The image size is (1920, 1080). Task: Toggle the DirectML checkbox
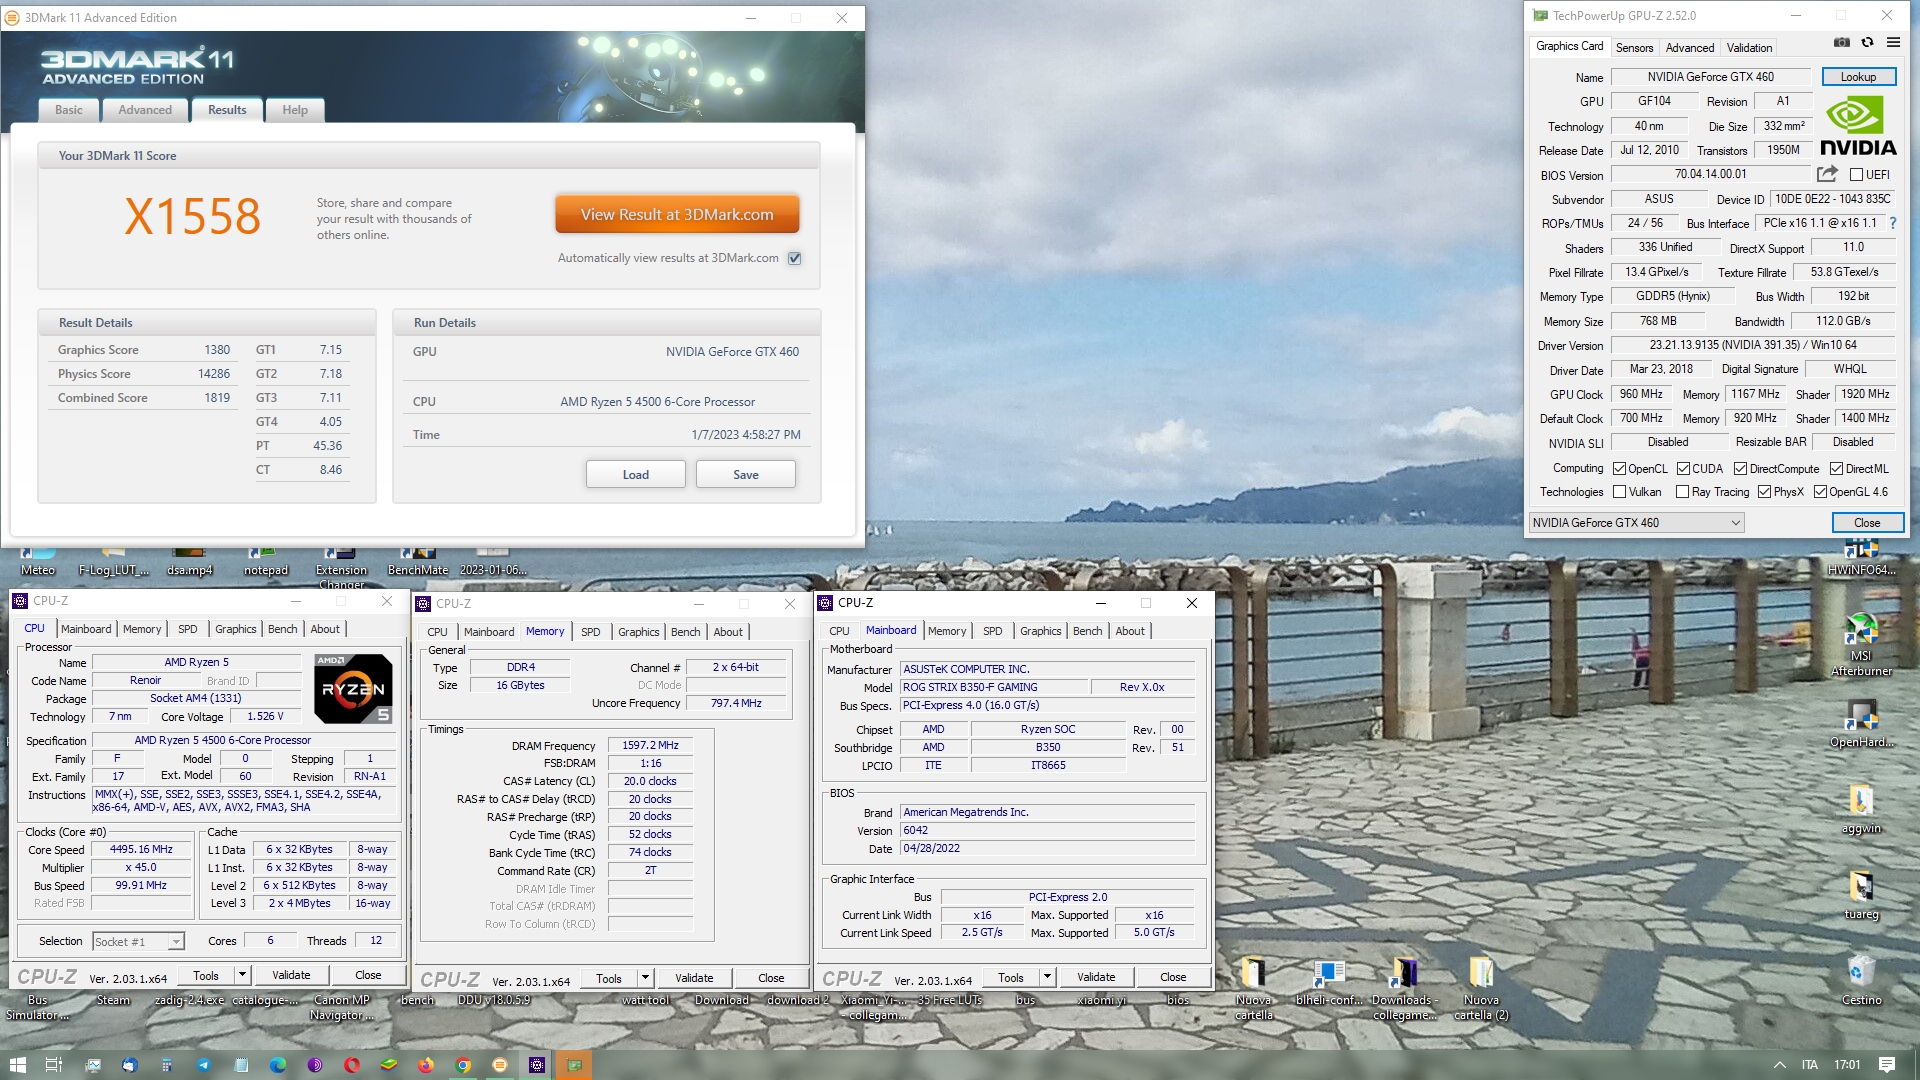(1837, 469)
